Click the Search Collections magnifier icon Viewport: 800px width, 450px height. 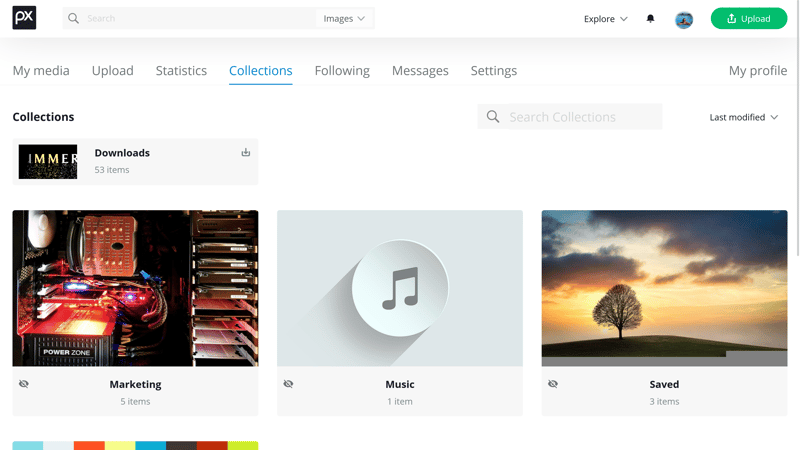coord(493,117)
